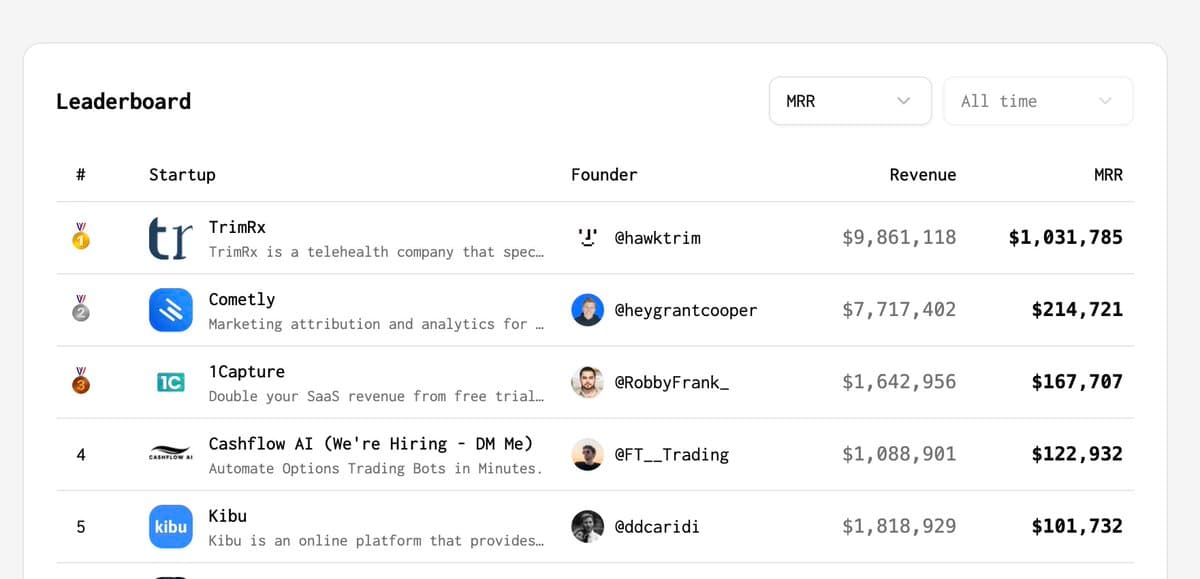1200x579 pixels.
Task: Visit founder @ddcaridi's profile
Action: (657, 526)
